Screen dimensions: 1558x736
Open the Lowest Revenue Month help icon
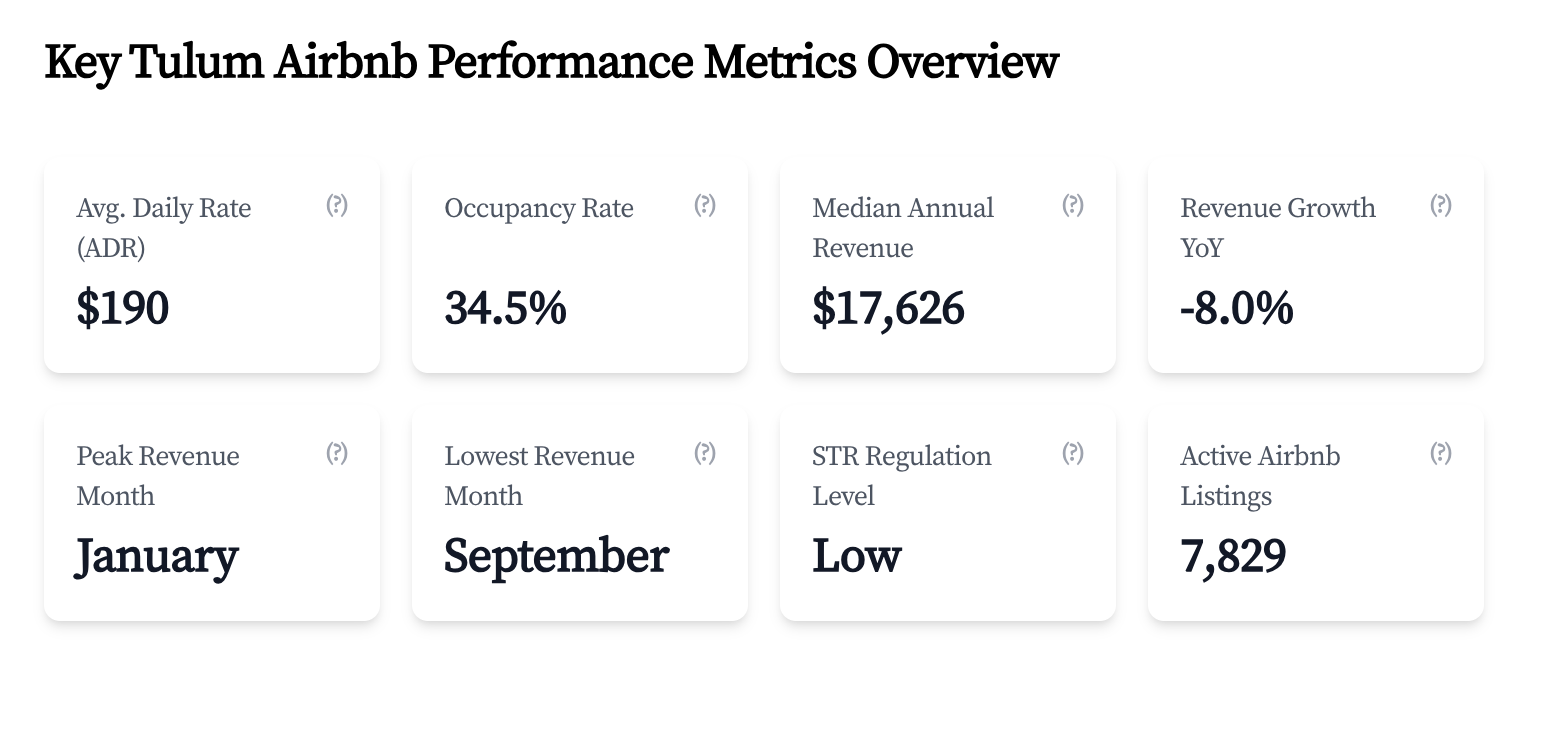point(705,453)
